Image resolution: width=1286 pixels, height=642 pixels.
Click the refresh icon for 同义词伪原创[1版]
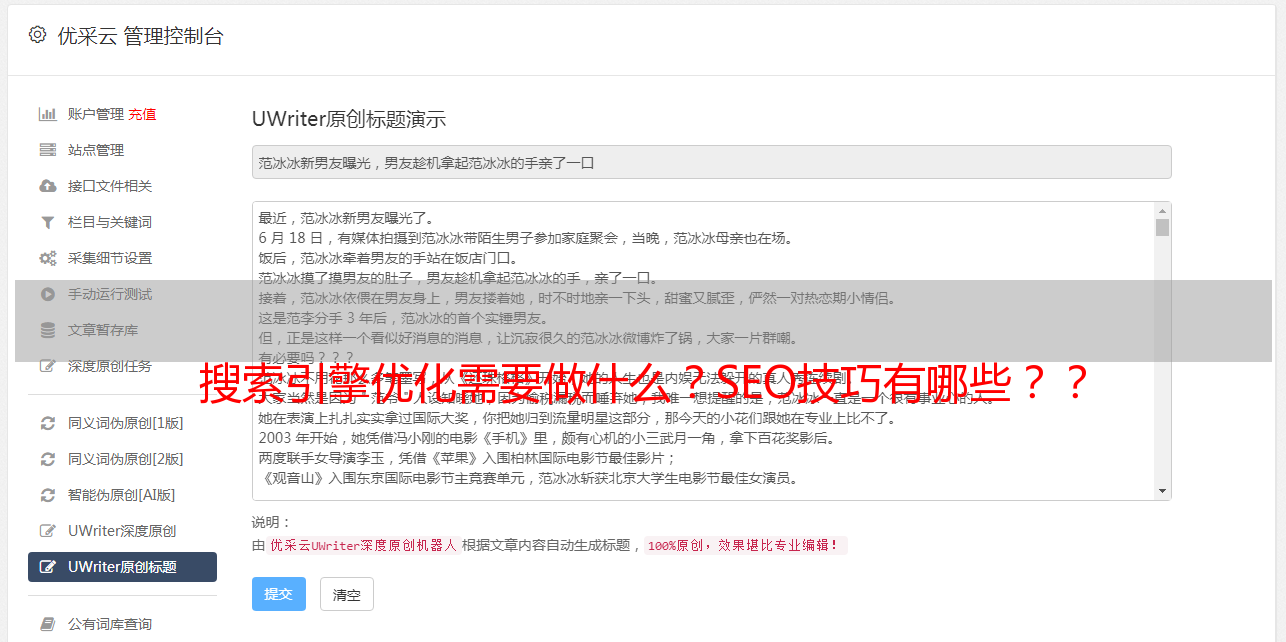(x=47, y=423)
